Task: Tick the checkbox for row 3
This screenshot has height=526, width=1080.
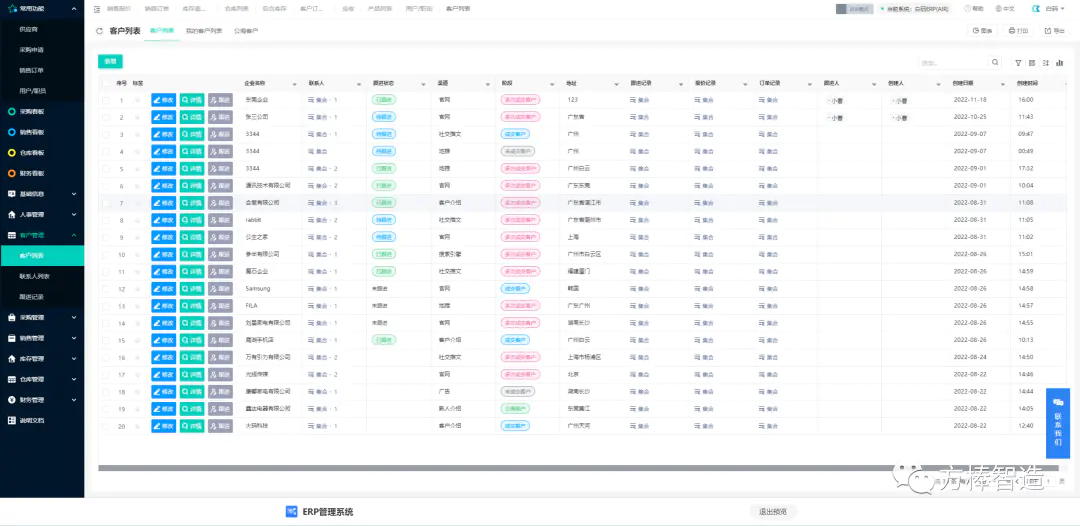Action: [106, 134]
